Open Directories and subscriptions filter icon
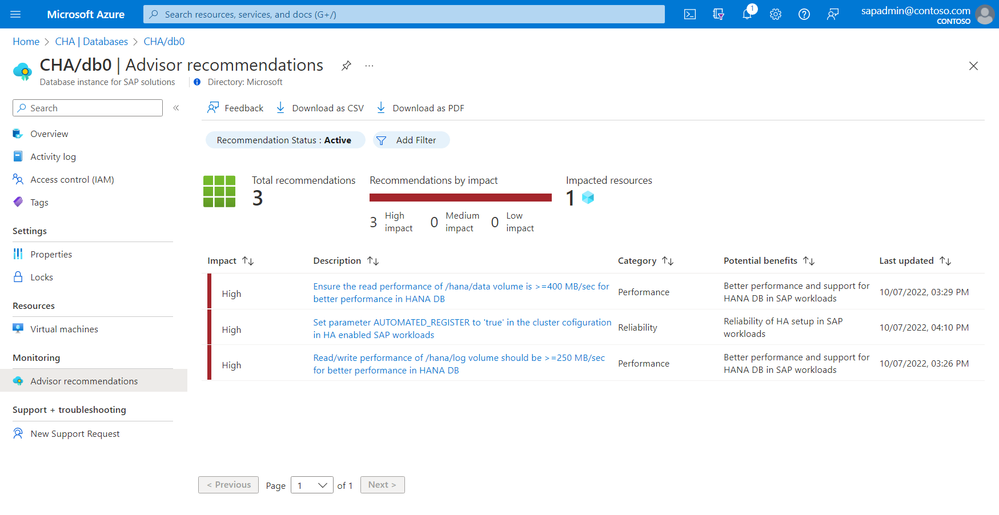 [x=718, y=14]
